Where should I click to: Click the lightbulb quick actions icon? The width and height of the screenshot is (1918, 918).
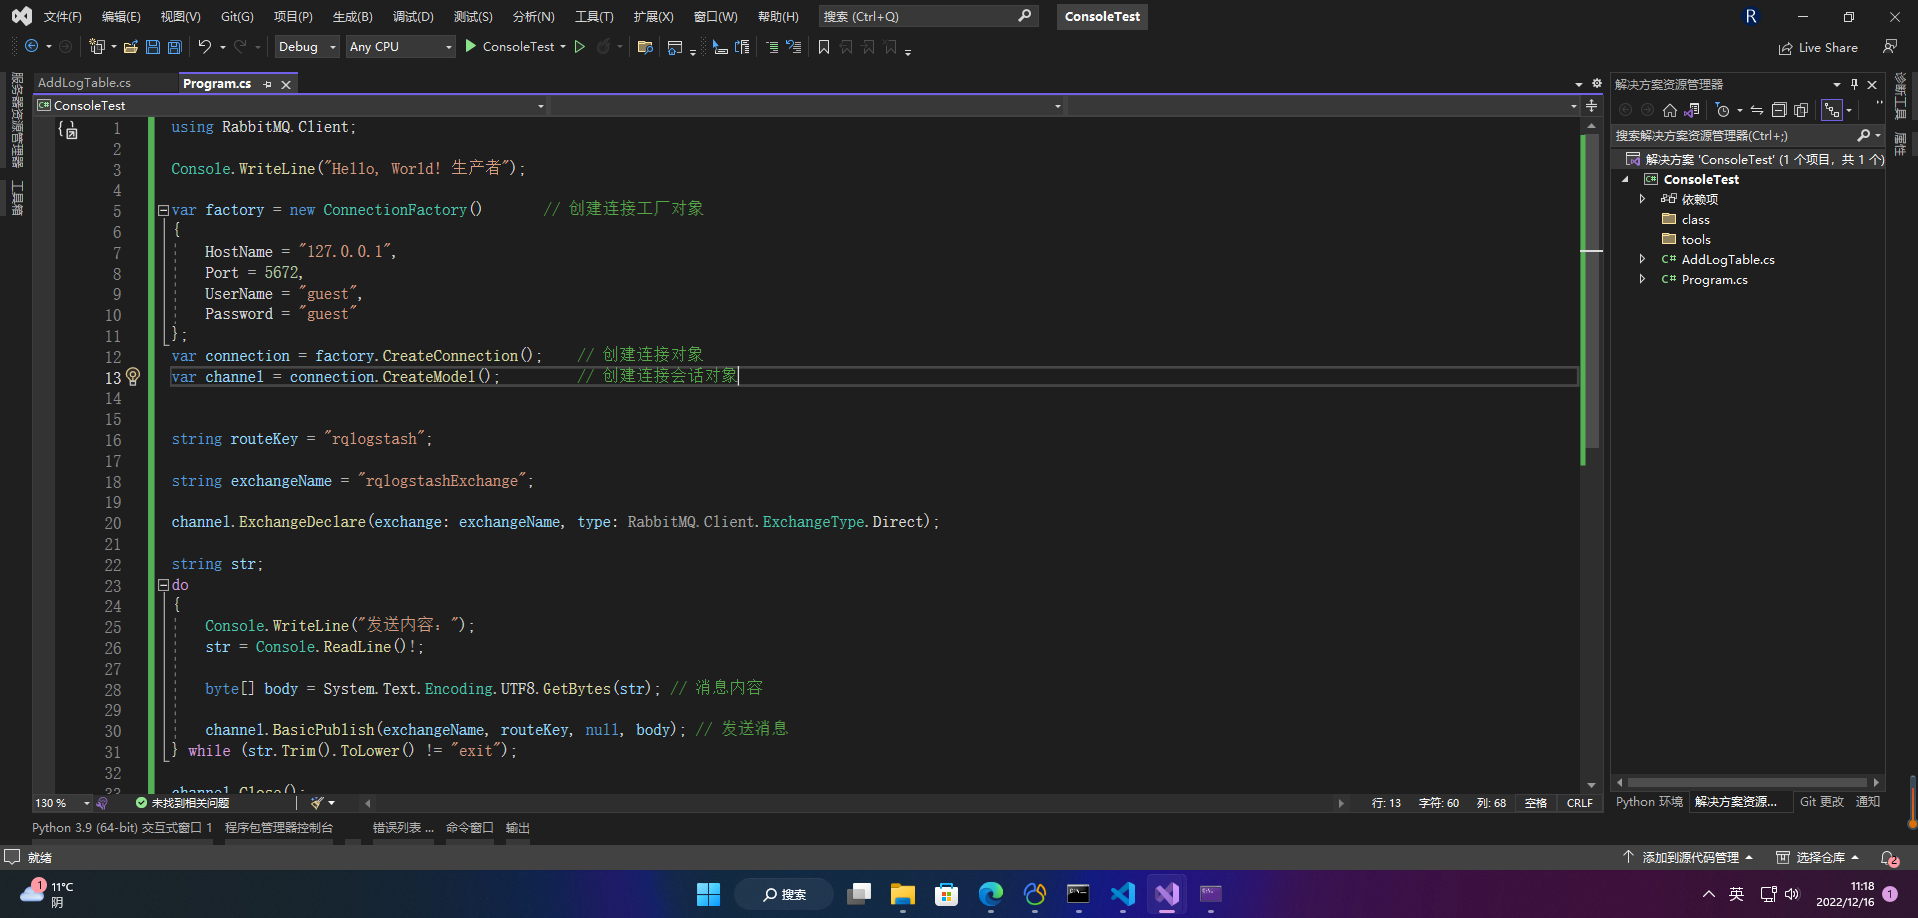(133, 377)
